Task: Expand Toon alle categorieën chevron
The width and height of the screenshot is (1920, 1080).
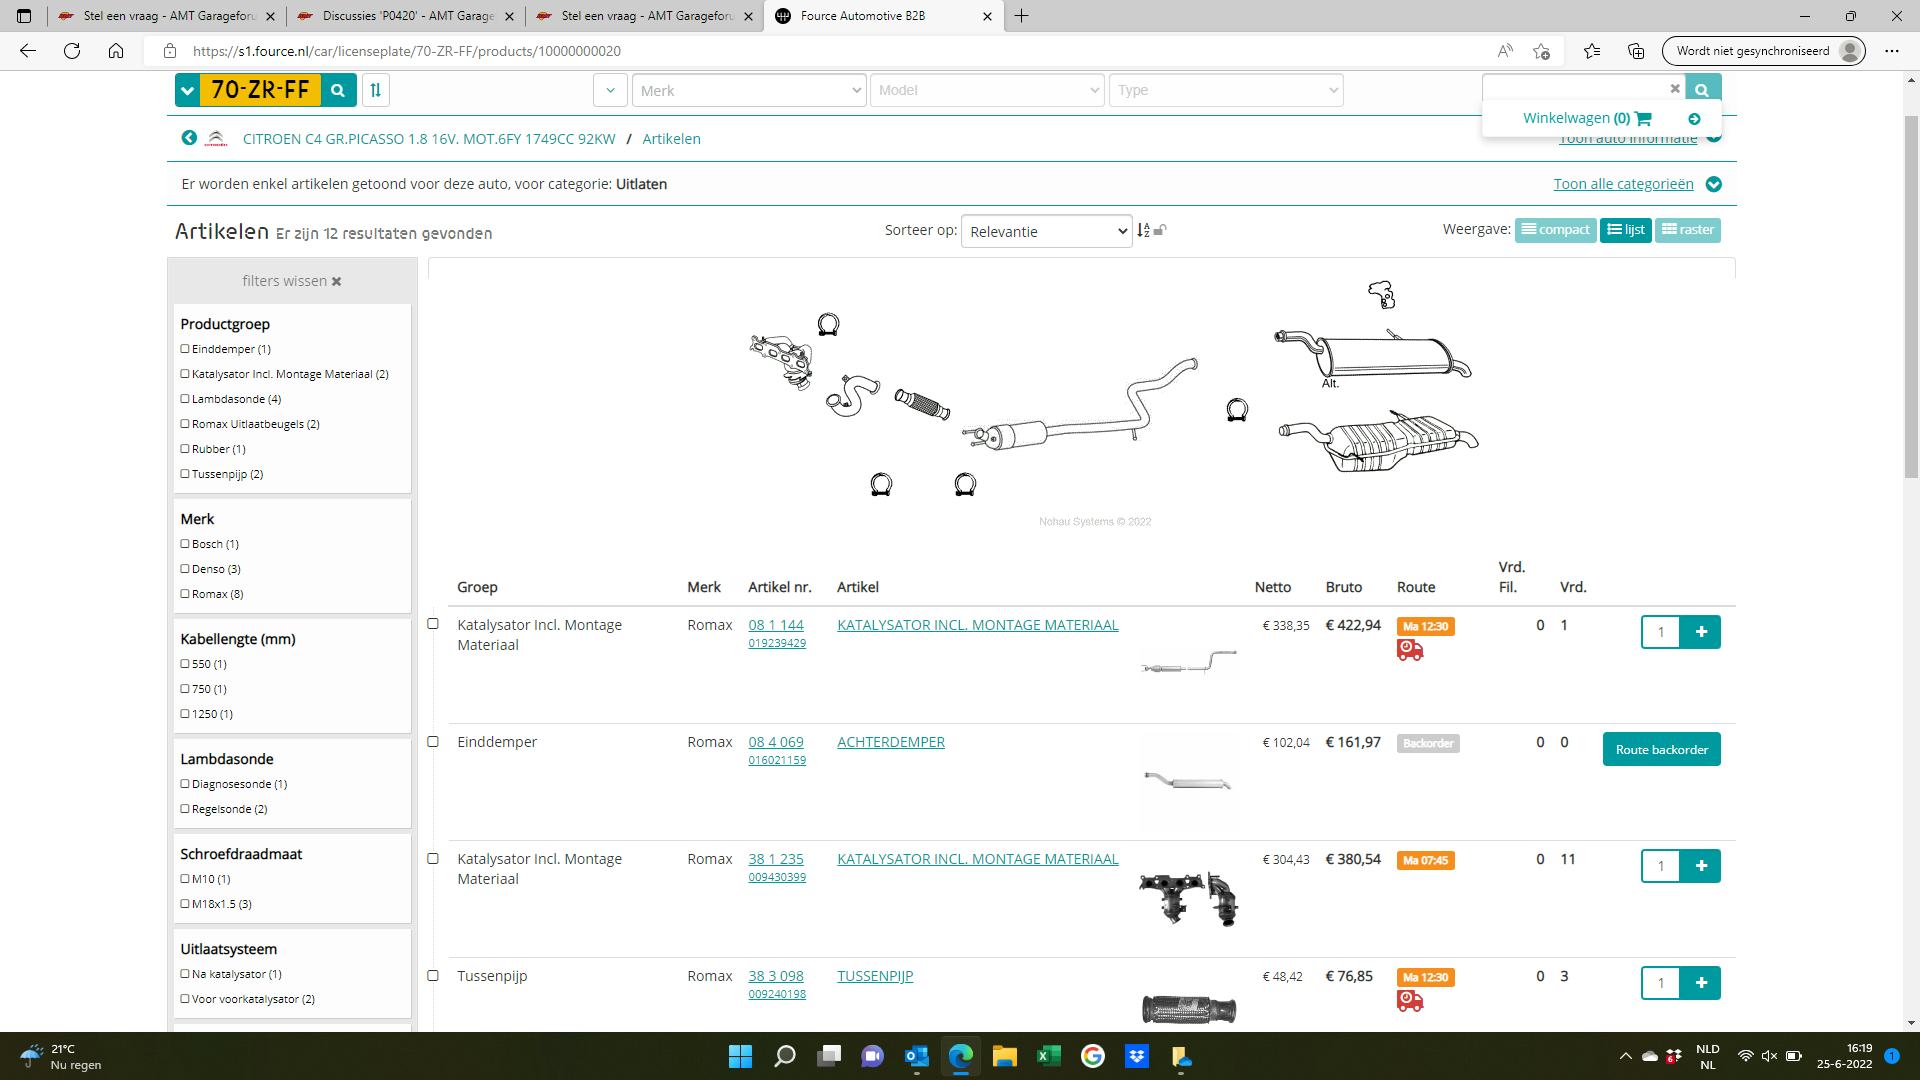Action: pyautogui.click(x=1713, y=184)
